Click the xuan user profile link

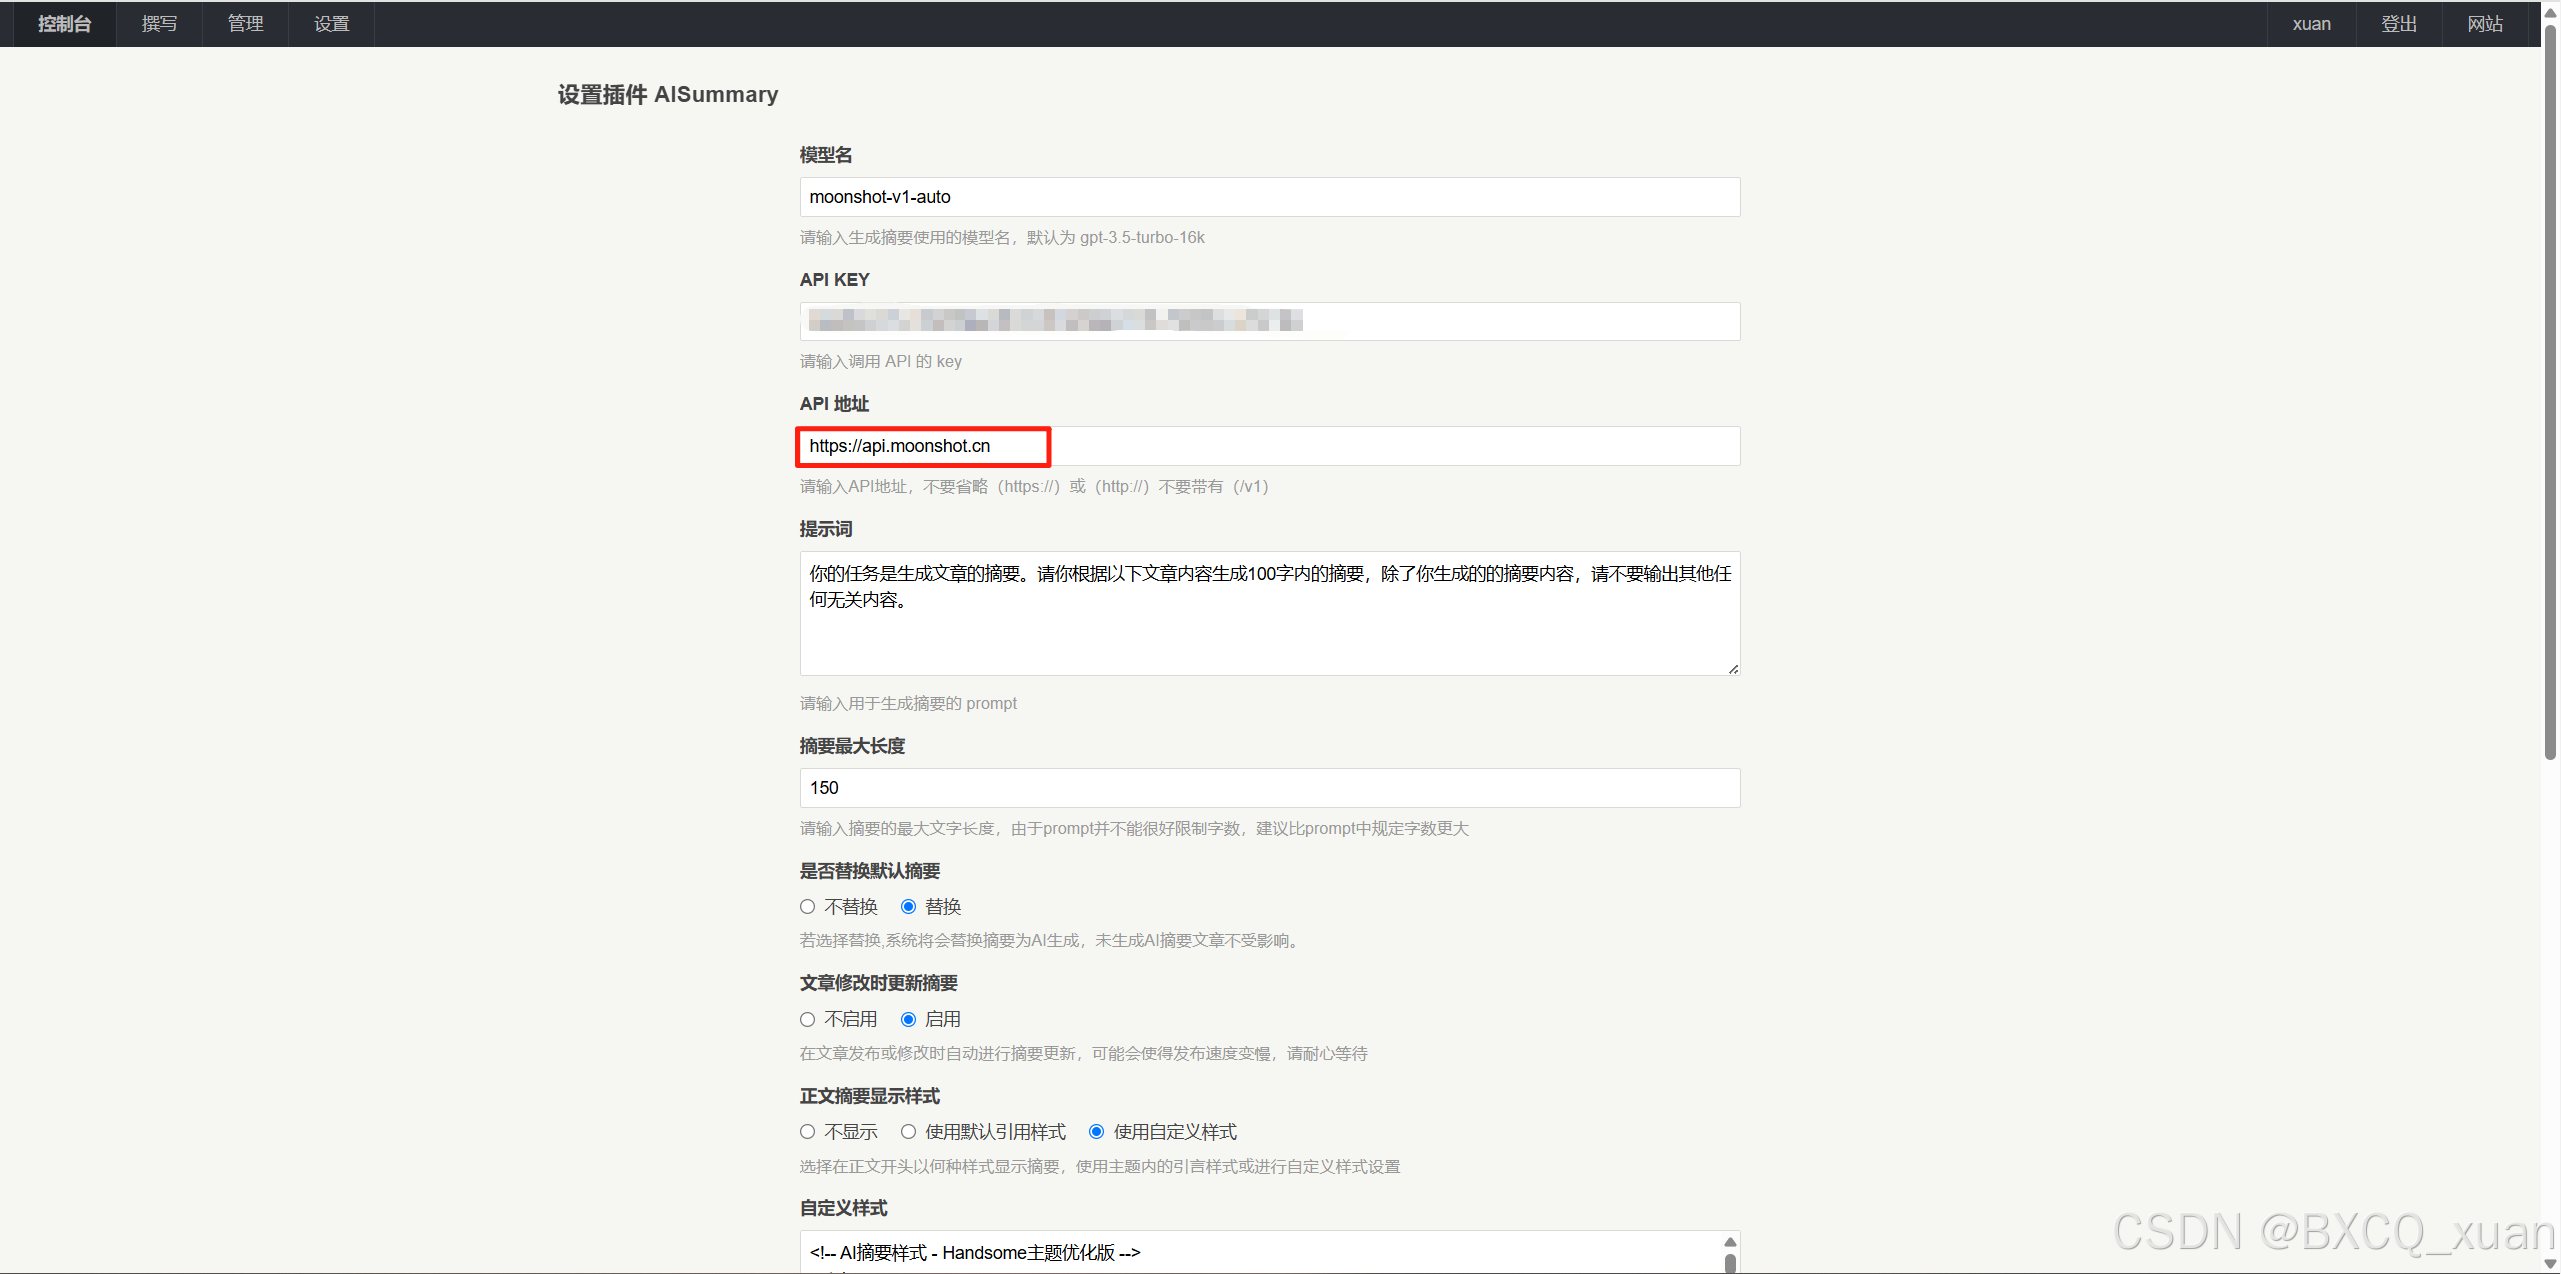2310,24
